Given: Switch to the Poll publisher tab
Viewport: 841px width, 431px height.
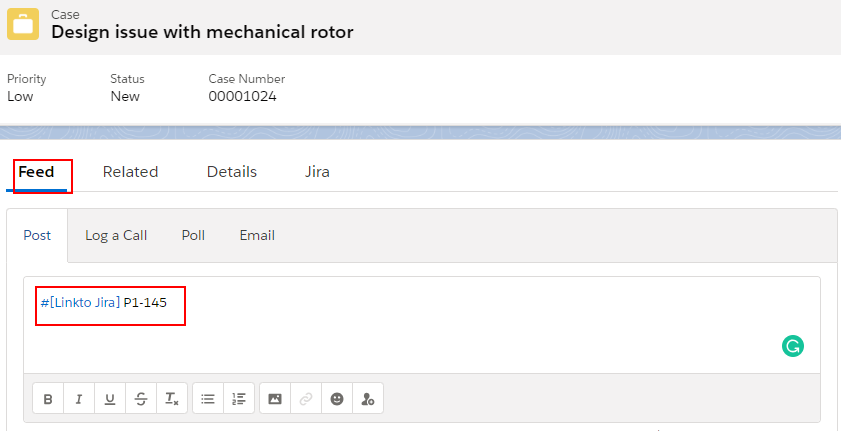Looking at the screenshot, I should 193,235.
